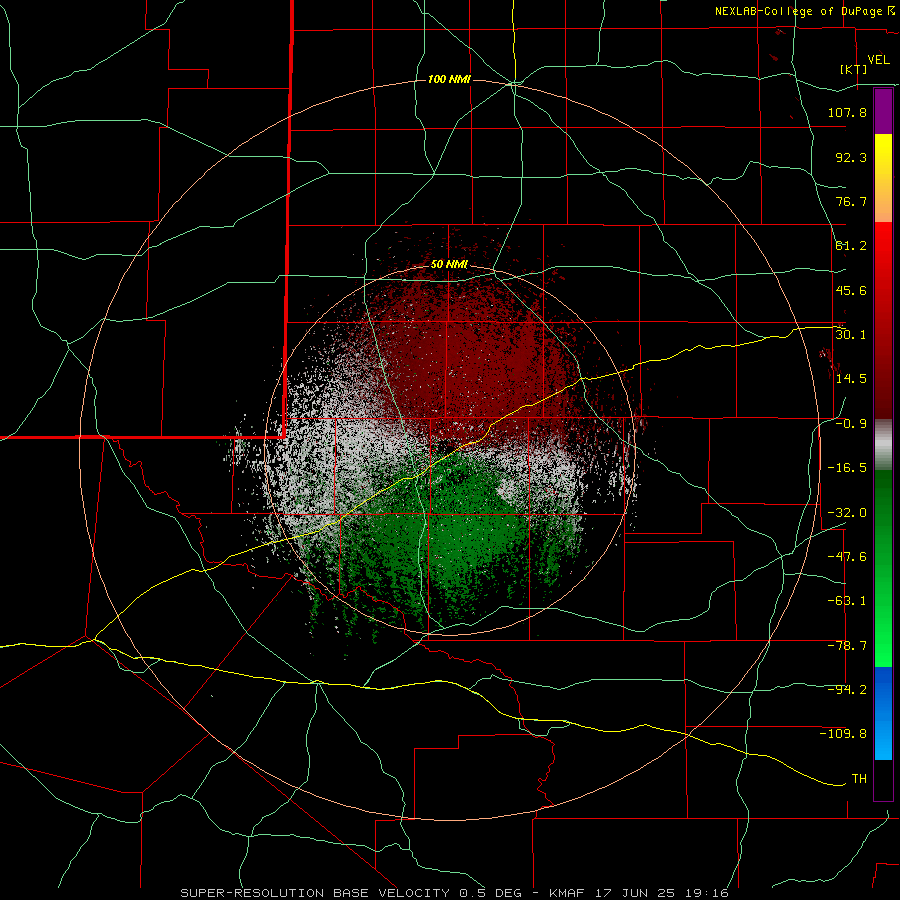Click the [KT] units label
Screen dimensions: 900x900
pos(854,69)
